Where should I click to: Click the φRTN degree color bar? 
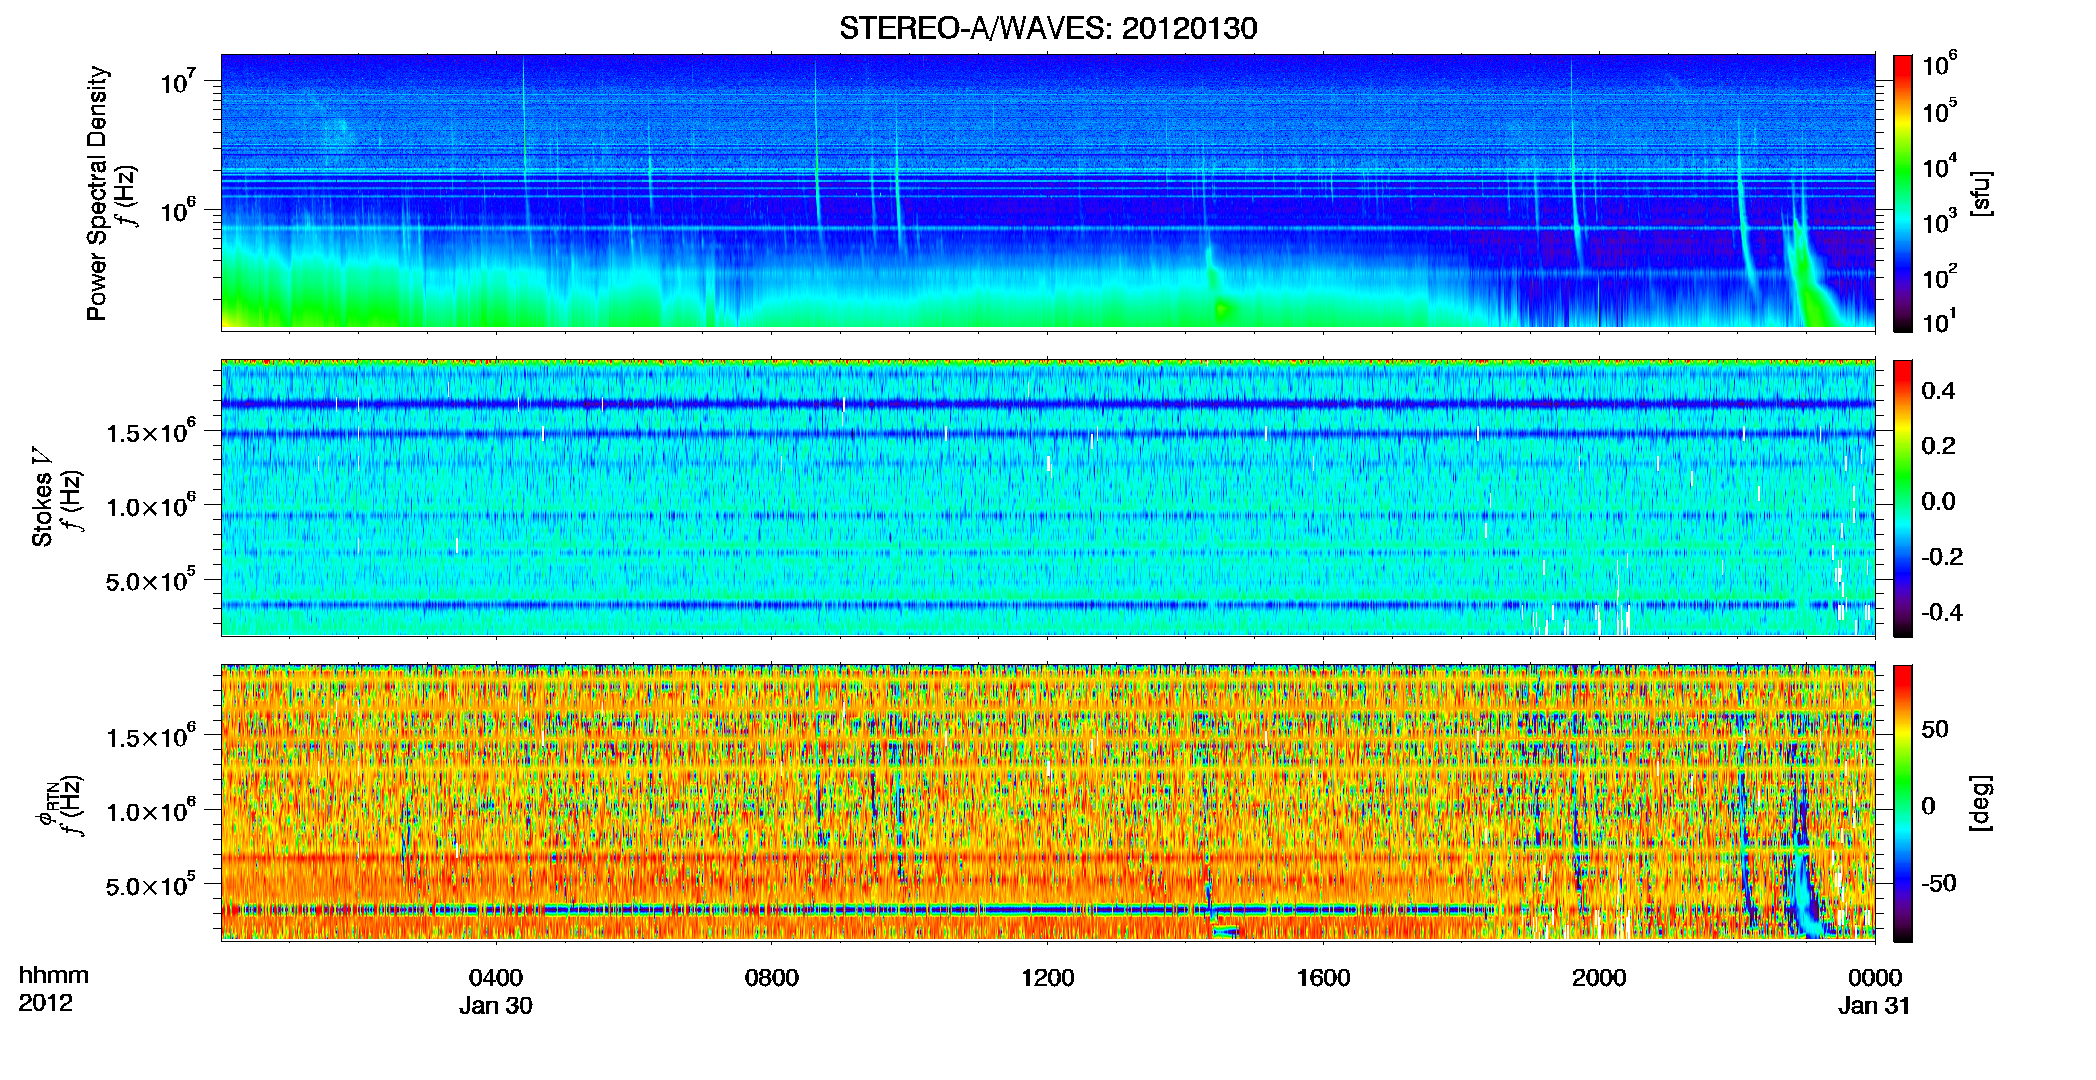point(1903,803)
